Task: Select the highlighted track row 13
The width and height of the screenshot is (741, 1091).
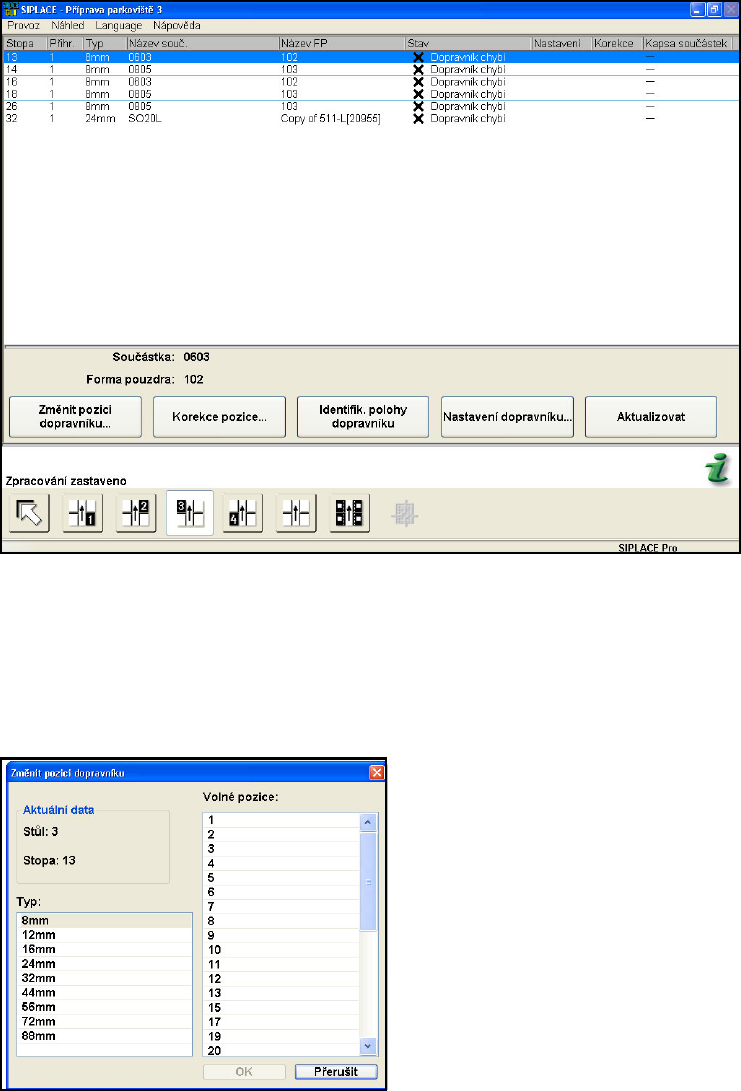Action: click(371, 57)
